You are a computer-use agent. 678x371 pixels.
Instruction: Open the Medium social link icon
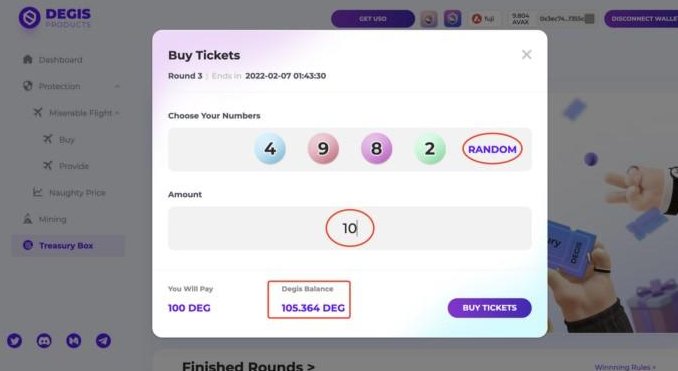tap(74, 341)
